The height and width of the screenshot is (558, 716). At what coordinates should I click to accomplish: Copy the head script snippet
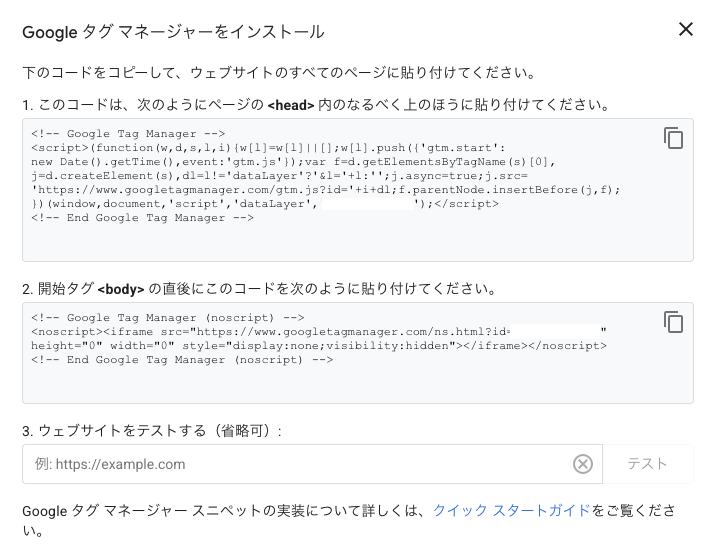pyautogui.click(x=674, y=139)
